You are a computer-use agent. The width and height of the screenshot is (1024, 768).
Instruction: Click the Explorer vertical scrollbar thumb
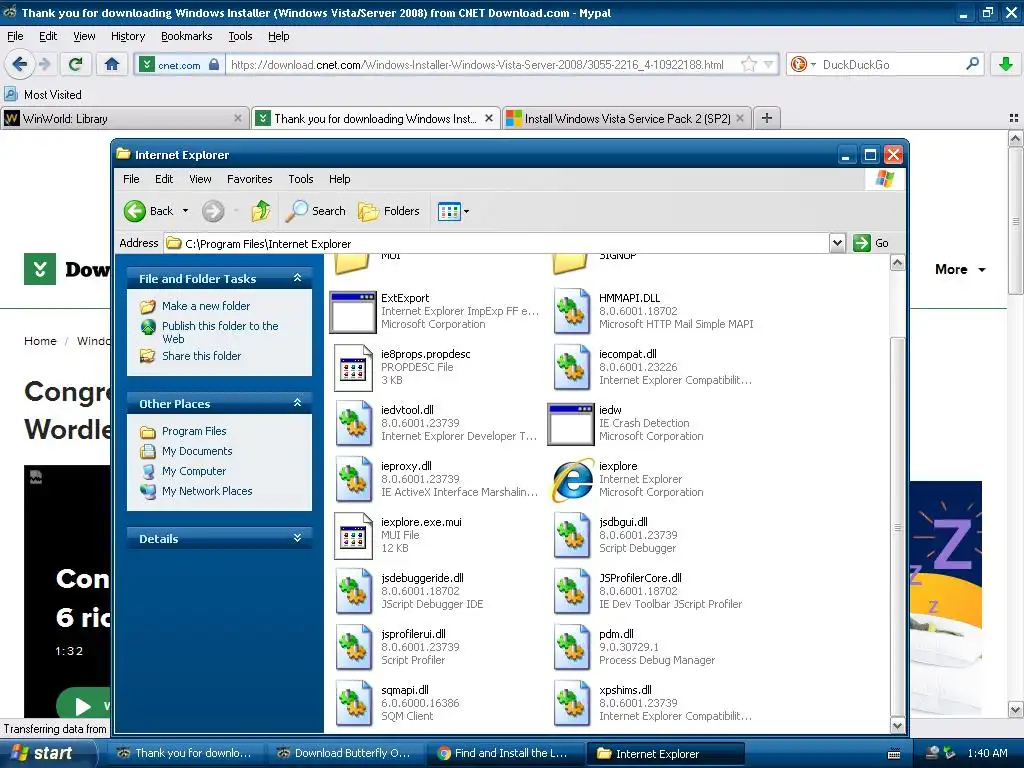pos(897,527)
